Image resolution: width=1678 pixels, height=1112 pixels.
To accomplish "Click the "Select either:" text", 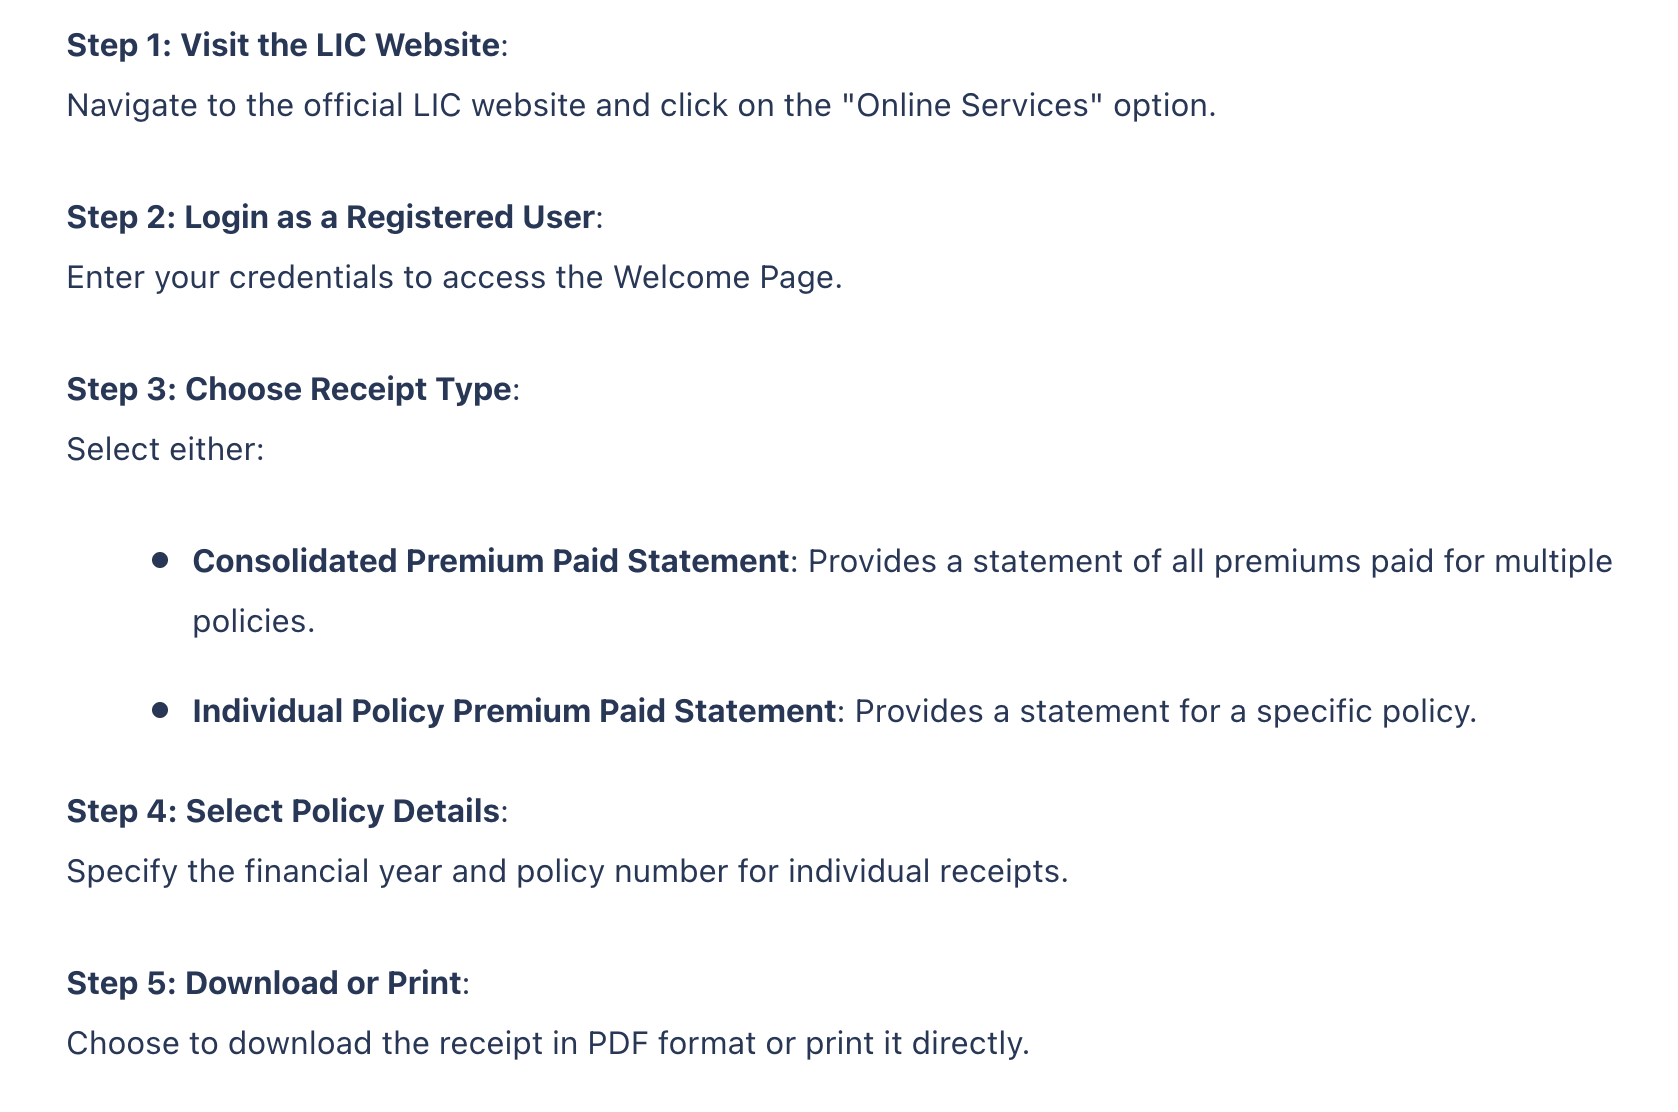I will 165,449.
